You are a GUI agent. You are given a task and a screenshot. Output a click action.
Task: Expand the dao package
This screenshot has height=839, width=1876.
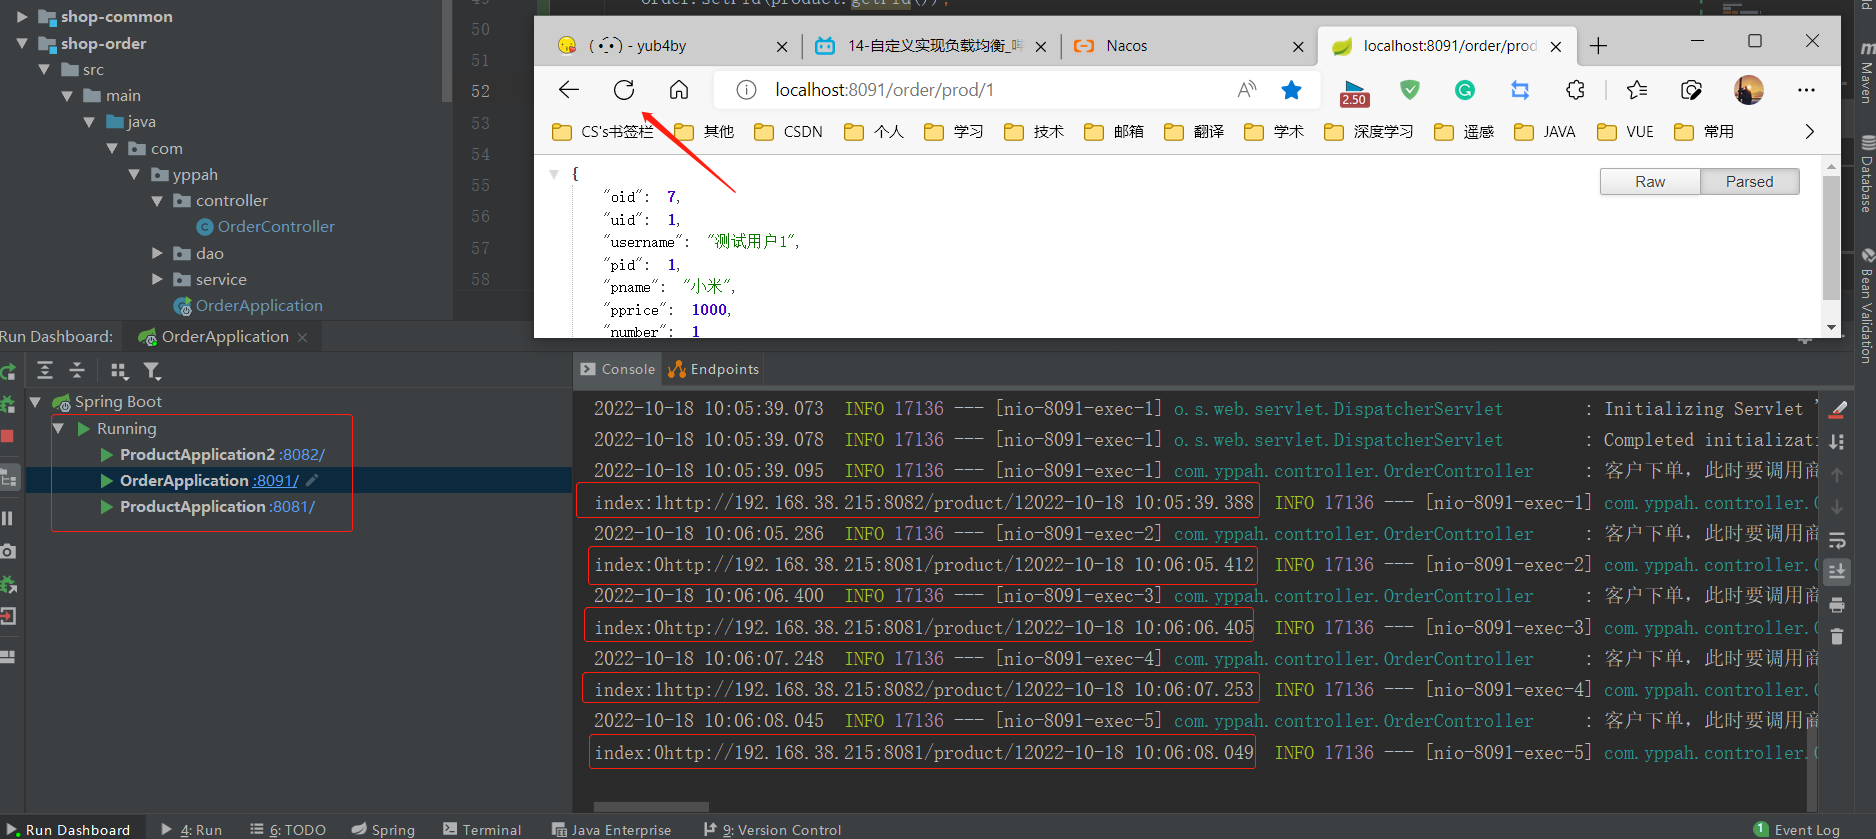[157, 253]
